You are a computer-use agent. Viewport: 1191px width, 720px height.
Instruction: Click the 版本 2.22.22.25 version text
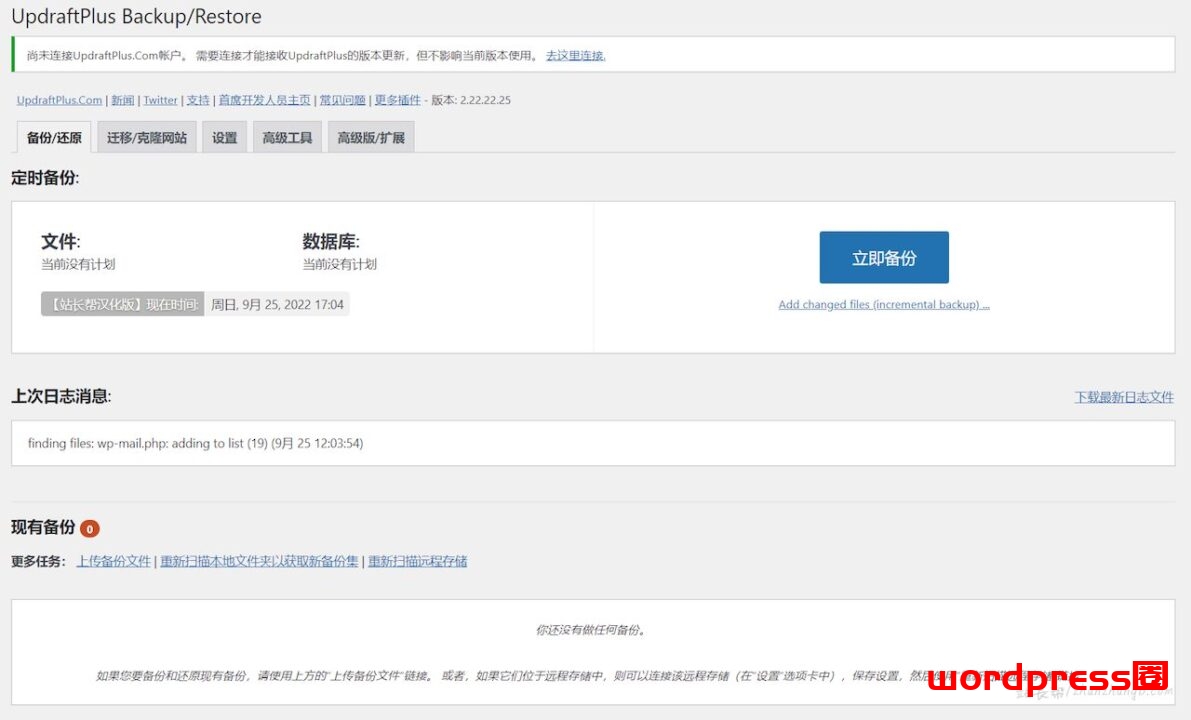(471, 100)
